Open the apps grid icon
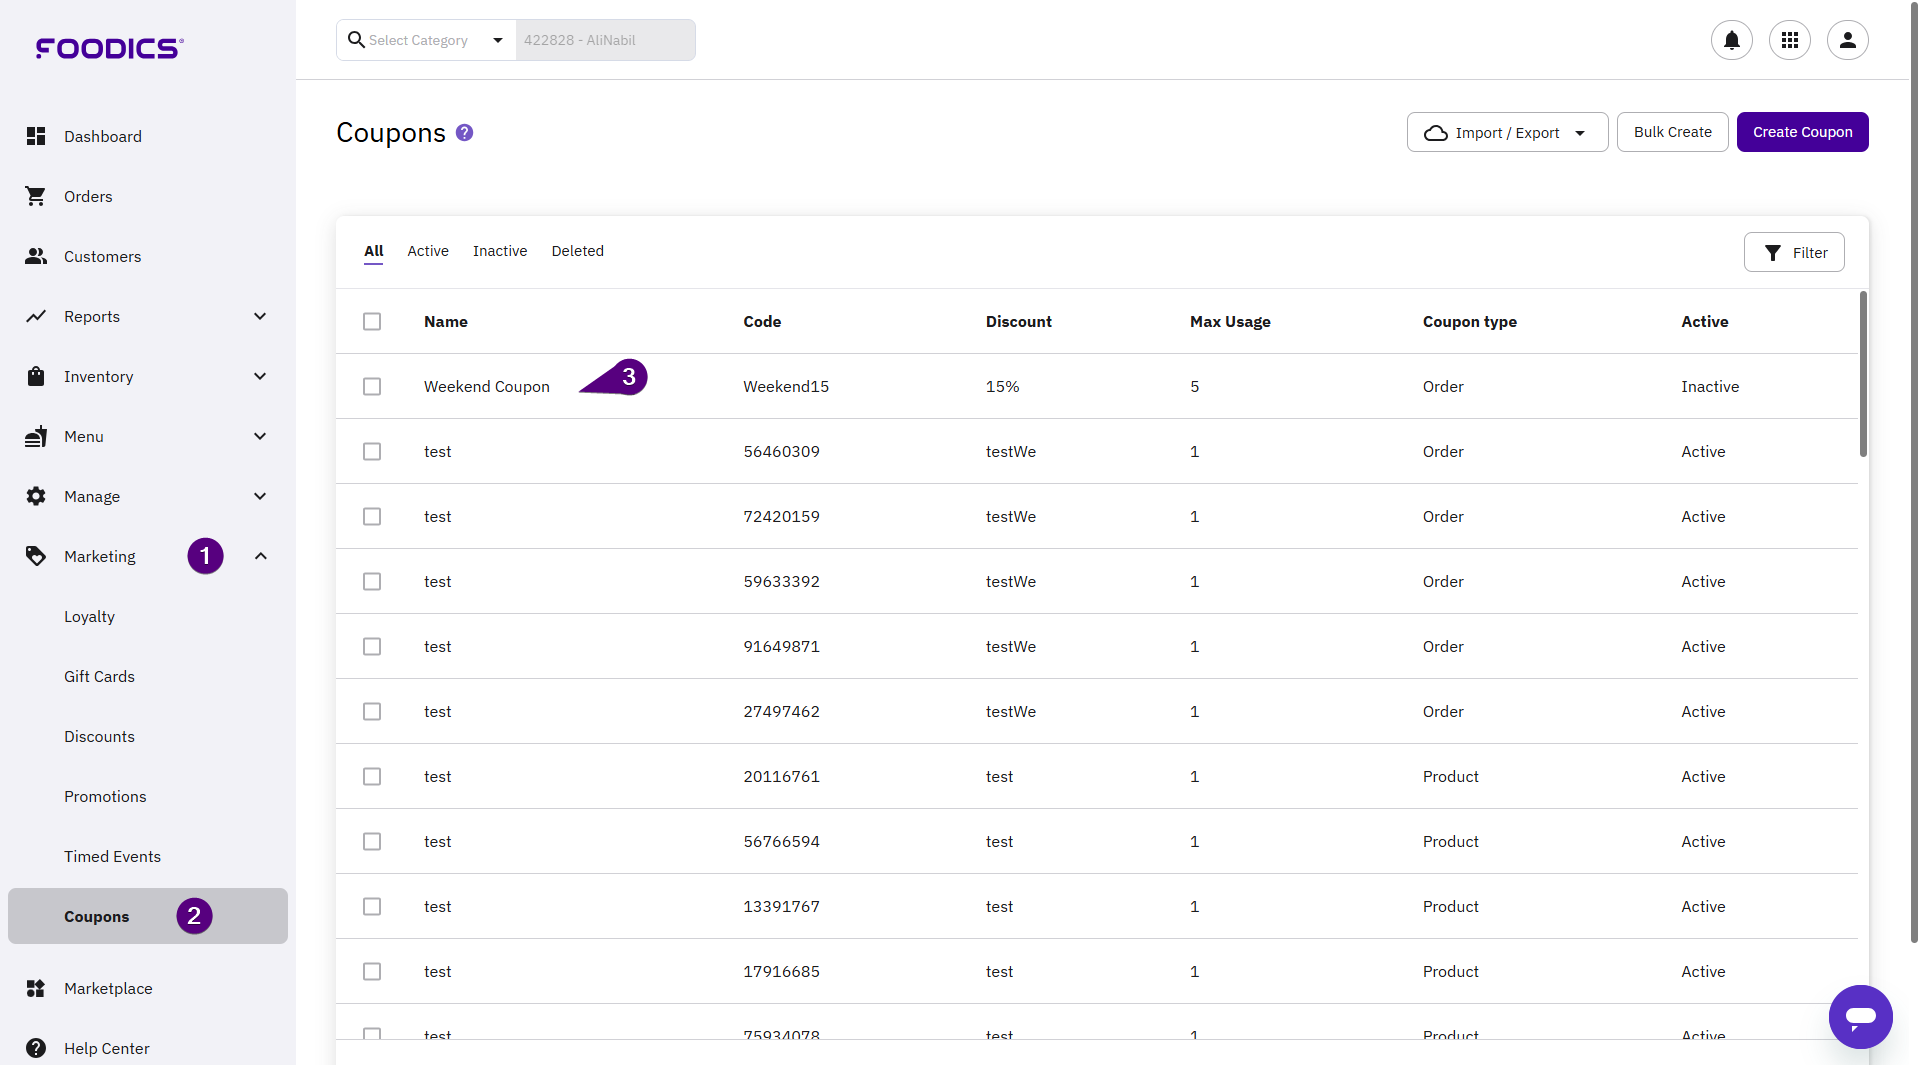This screenshot has height=1065, width=1920. (1789, 40)
